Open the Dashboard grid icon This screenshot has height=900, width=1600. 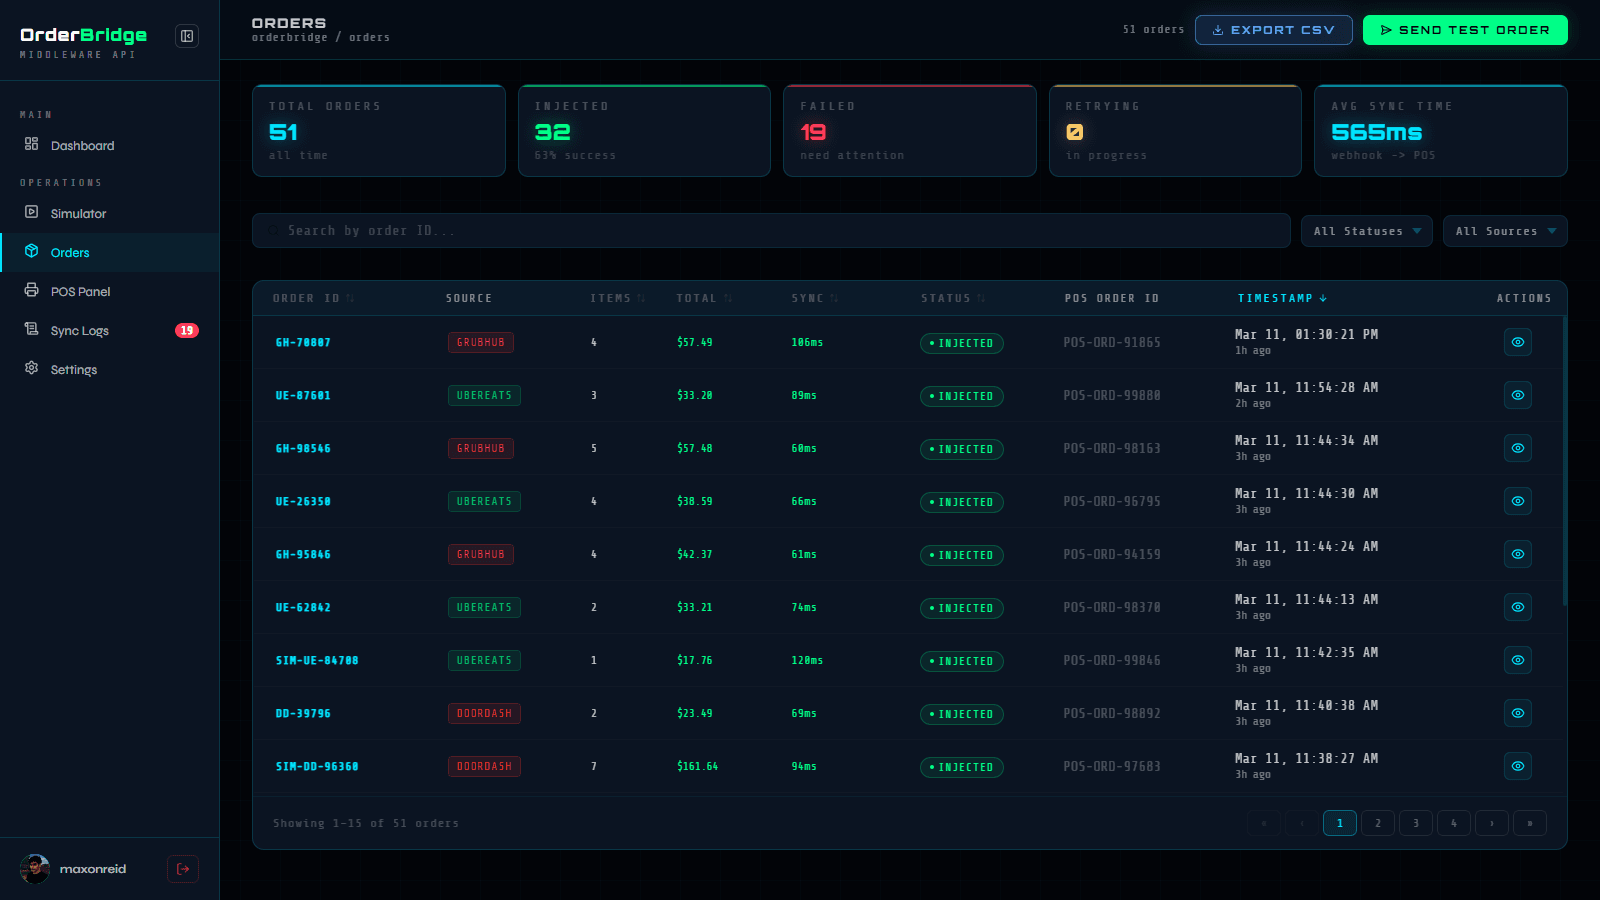[30, 145]
